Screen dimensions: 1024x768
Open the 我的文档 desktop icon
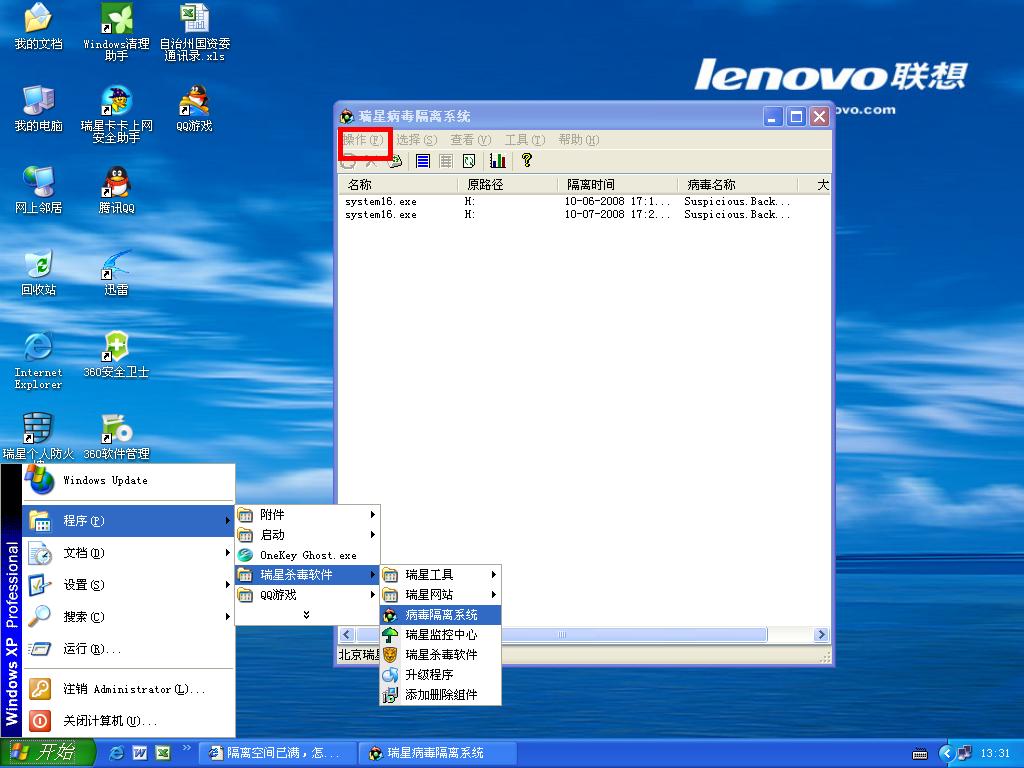tap(39, 27)
